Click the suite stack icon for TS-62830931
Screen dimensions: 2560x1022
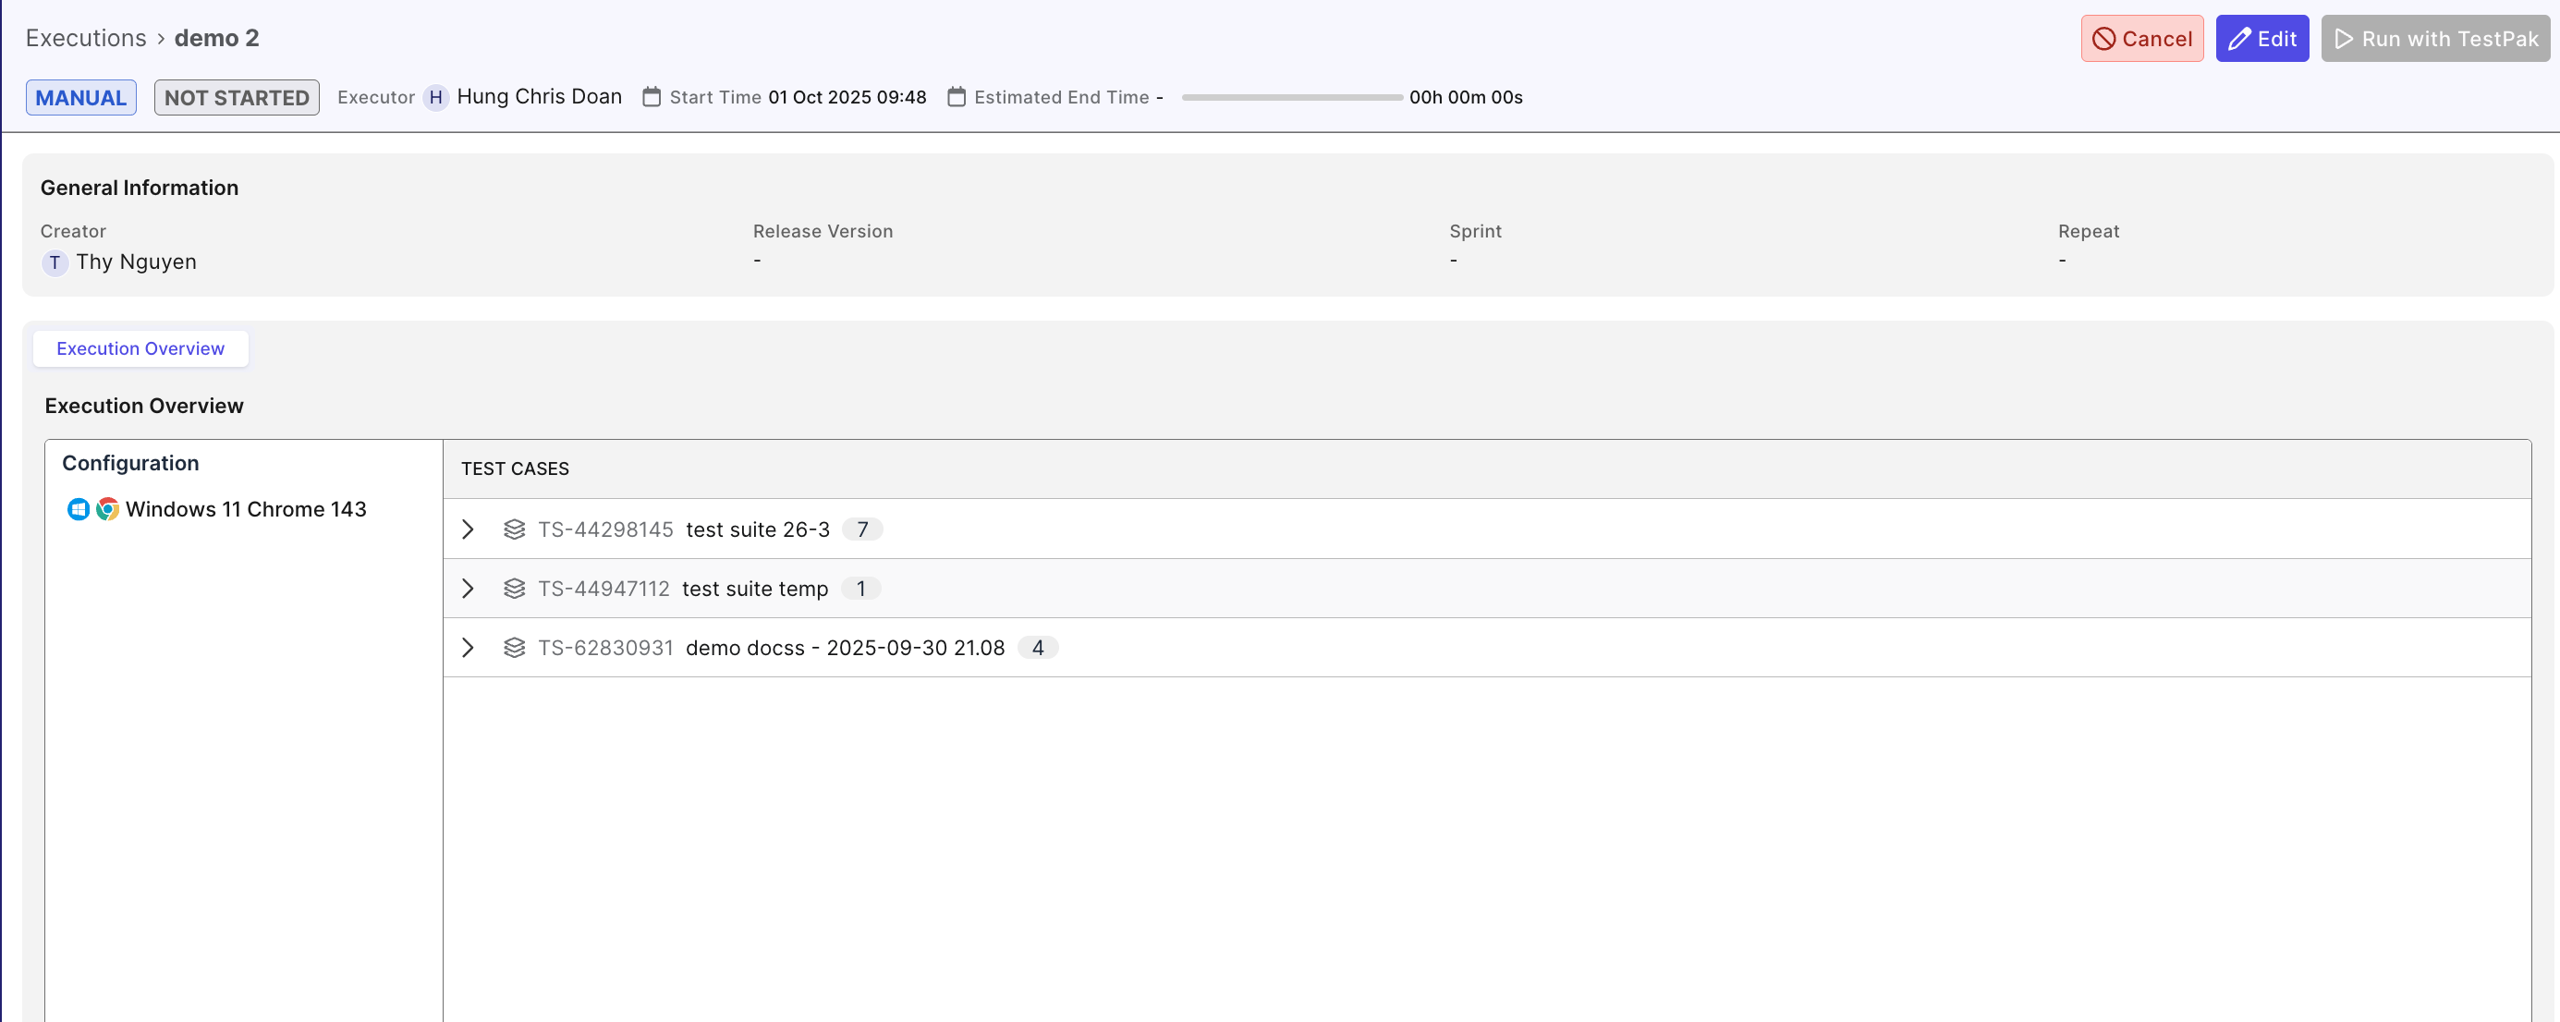[x=514, y=647]
